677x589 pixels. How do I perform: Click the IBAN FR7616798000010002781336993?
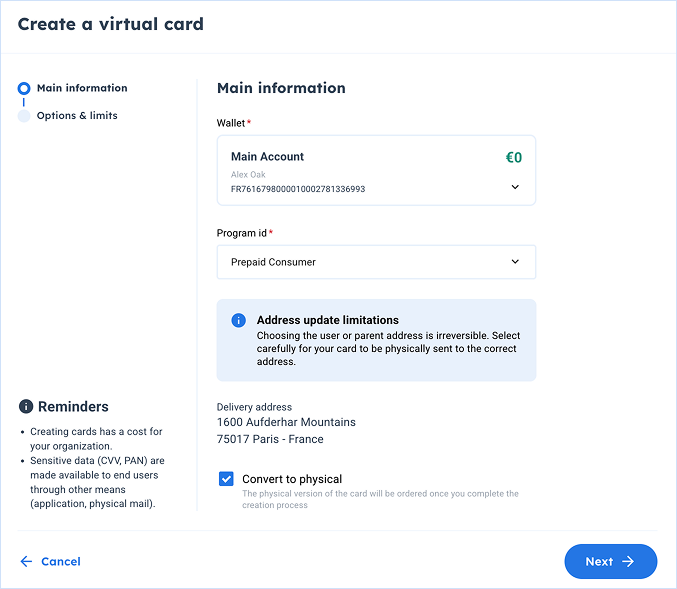pyautogui.click(x=298, y=189)
